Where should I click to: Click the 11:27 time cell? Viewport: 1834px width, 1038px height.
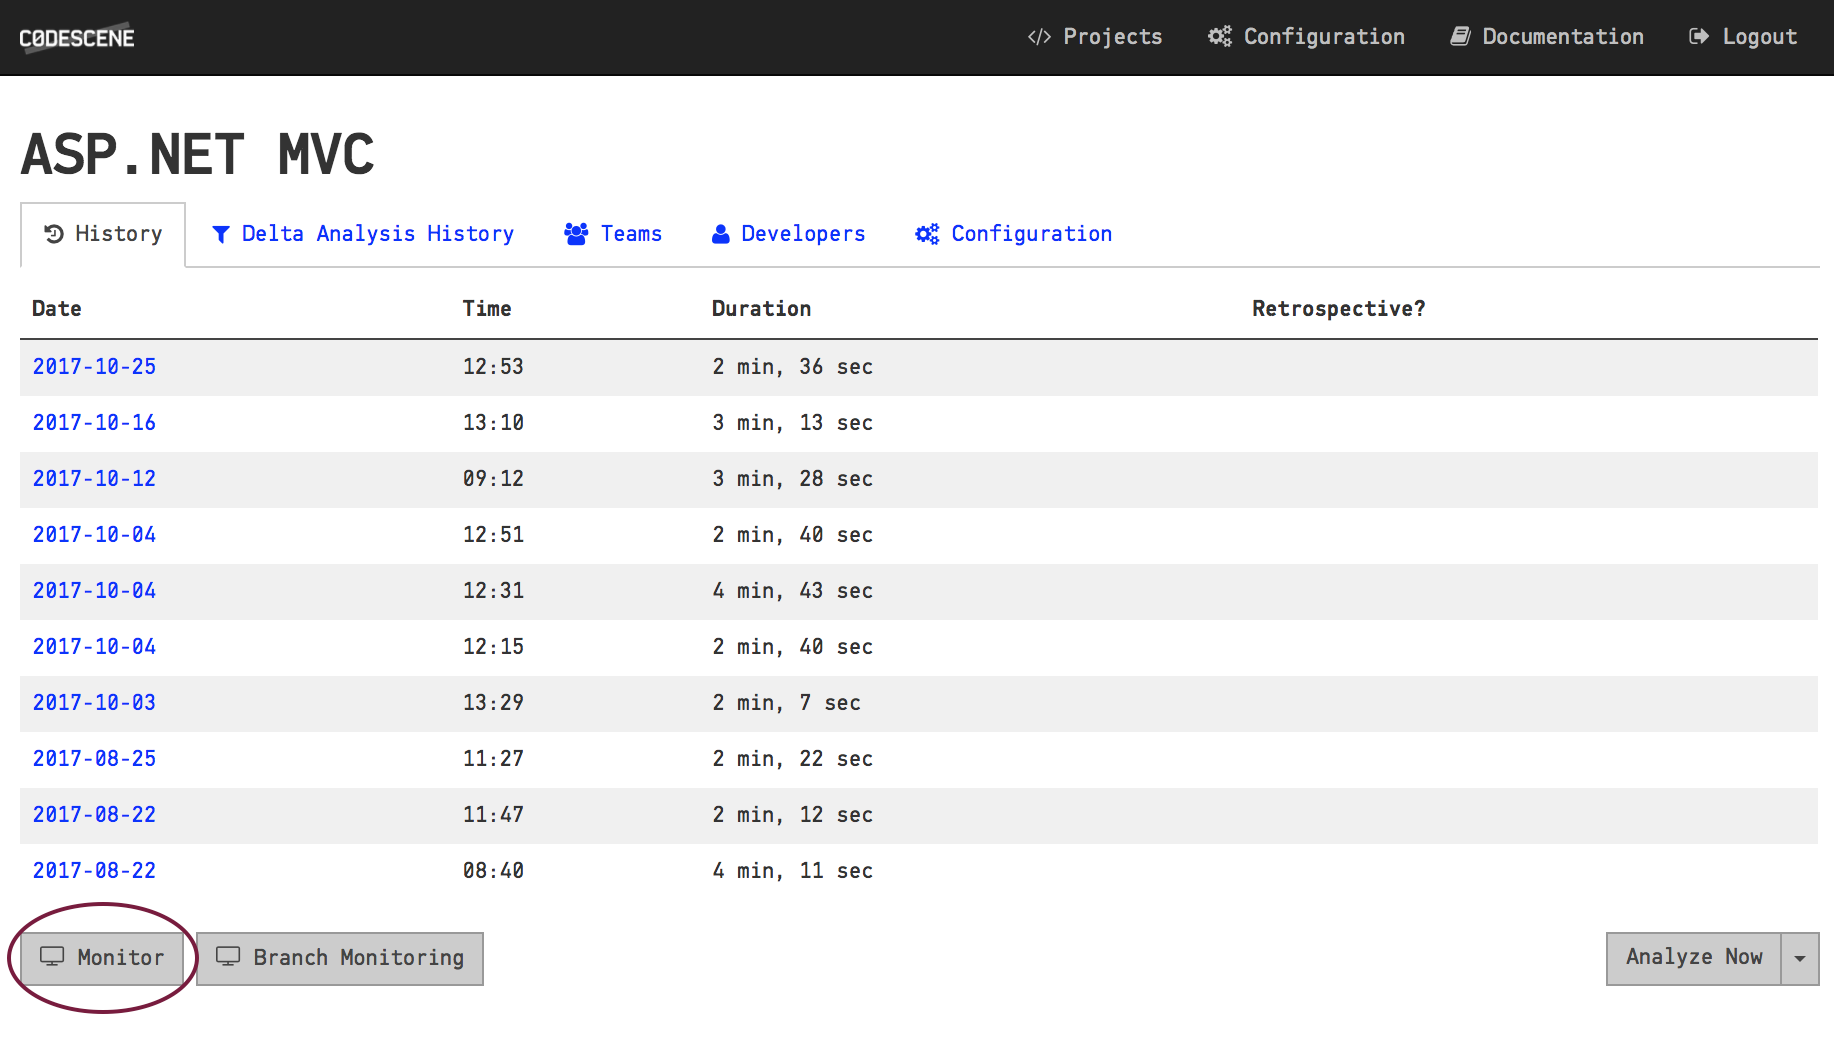coord(493,759)
